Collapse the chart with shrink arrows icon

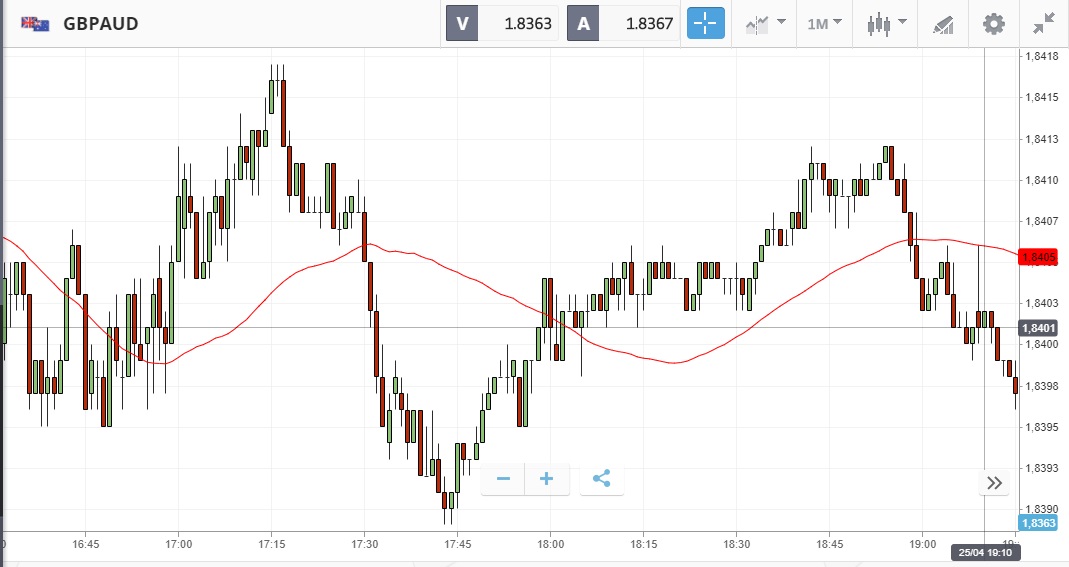coord(1044,24)
